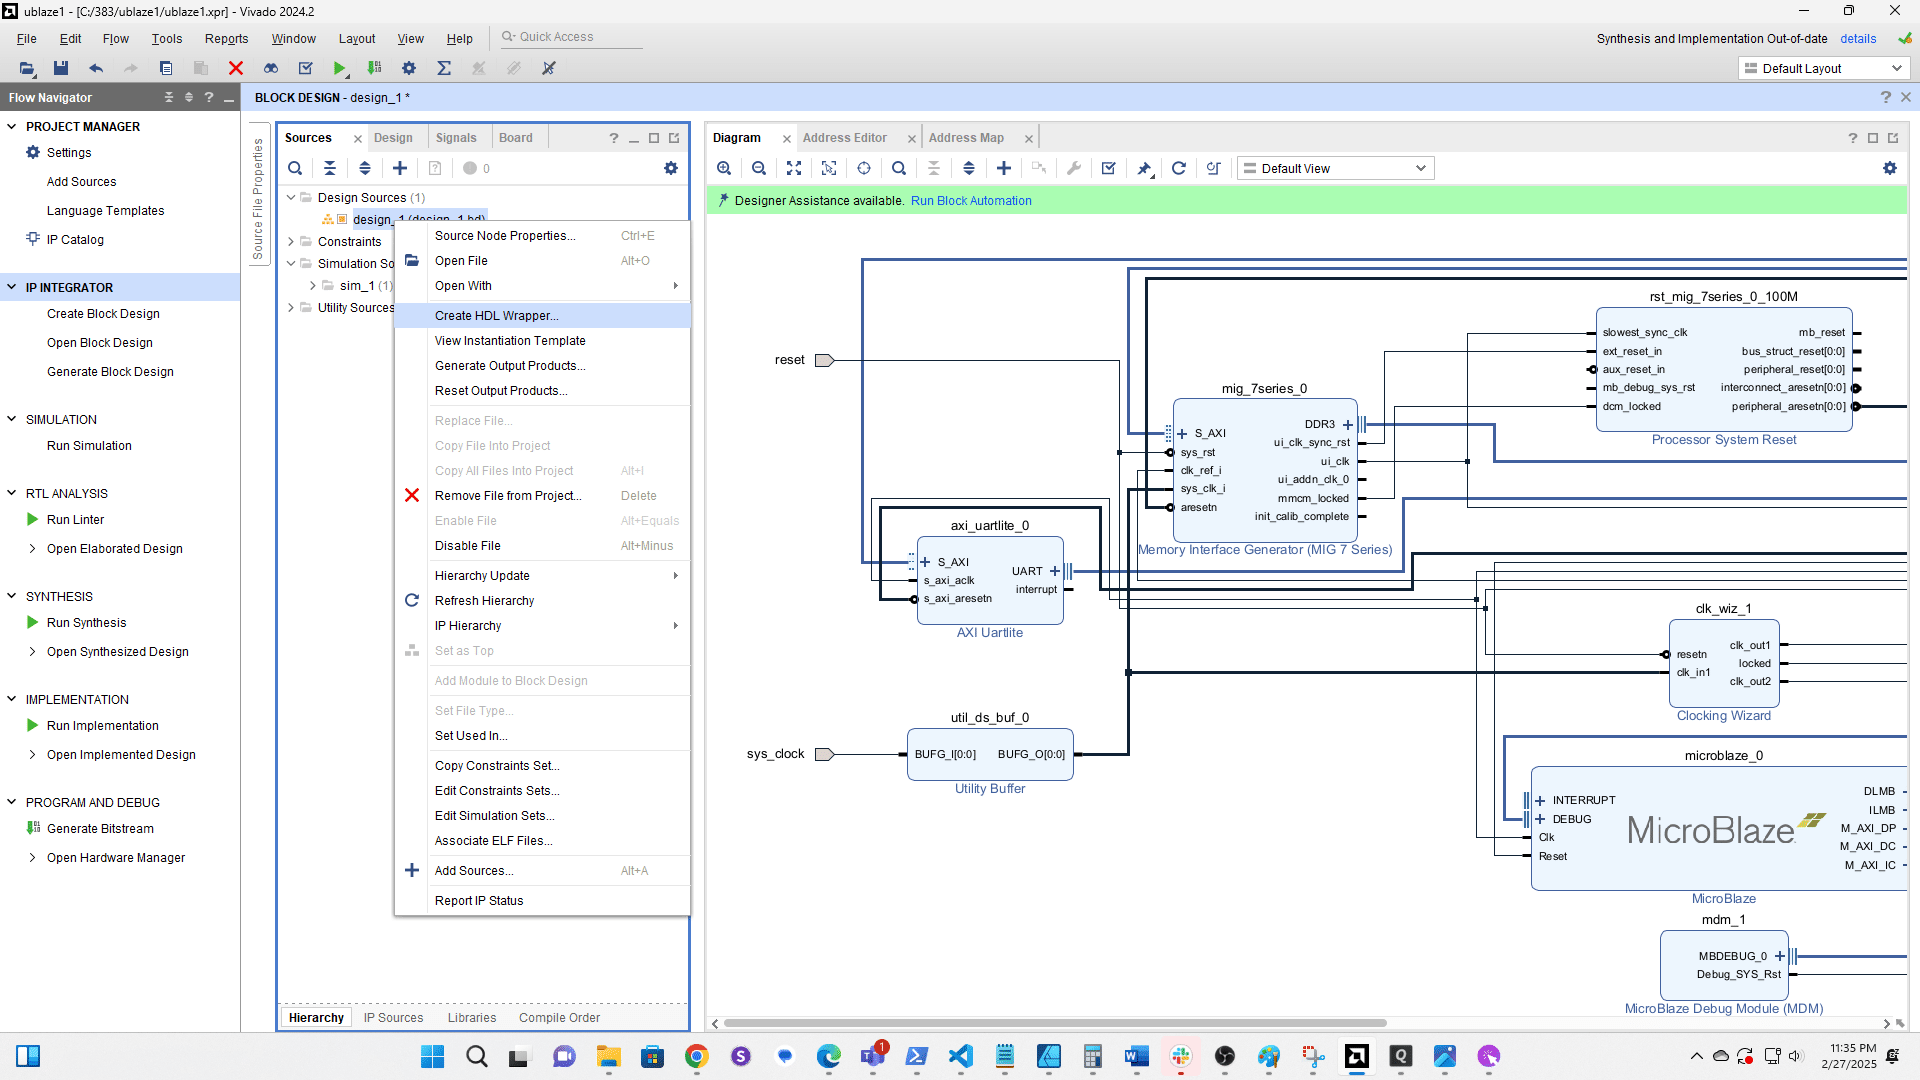Add IP with the plus icon in diagram toolbar
This screenshot has height=1080, width=1920.
1004,167
